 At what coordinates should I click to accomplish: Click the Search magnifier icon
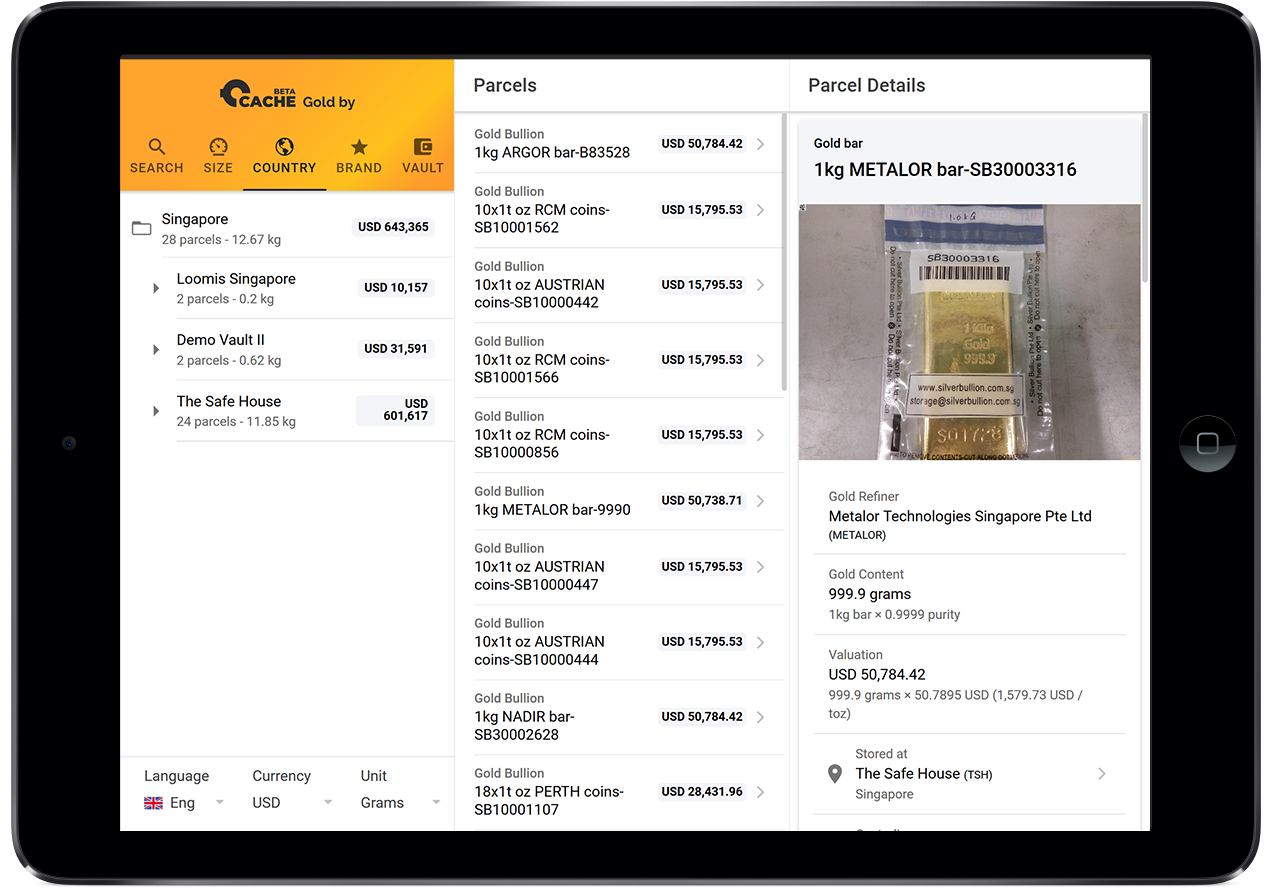156,147
